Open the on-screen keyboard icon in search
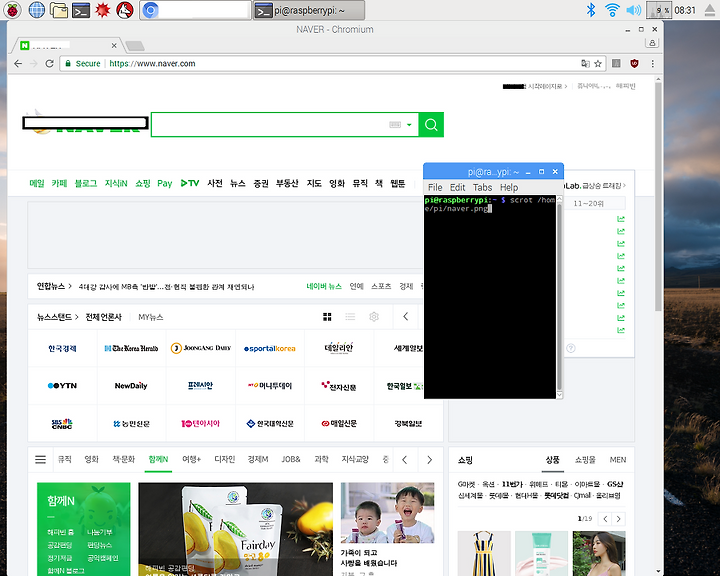 [395, 124]
